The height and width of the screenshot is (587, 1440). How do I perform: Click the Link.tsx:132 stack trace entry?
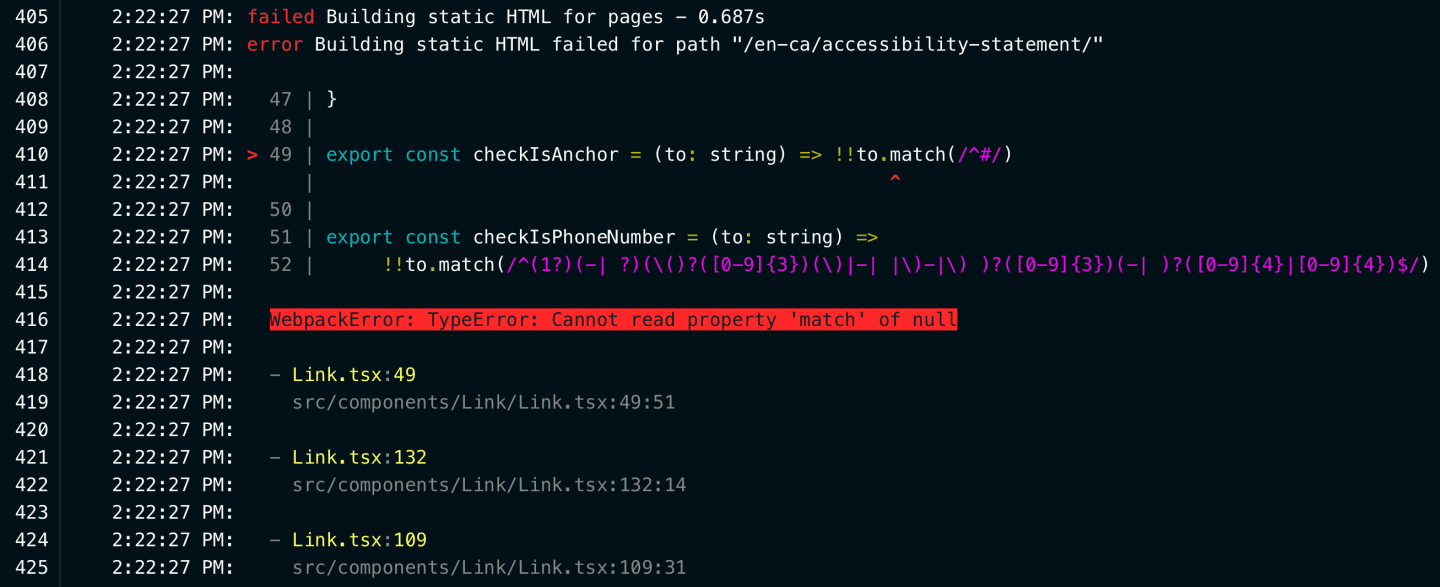click(359, 458)
